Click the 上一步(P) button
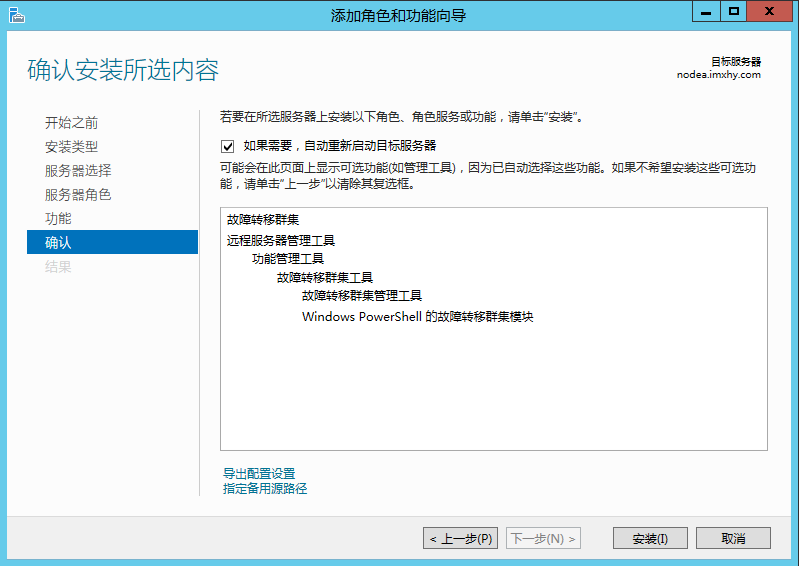 (460, 538)
